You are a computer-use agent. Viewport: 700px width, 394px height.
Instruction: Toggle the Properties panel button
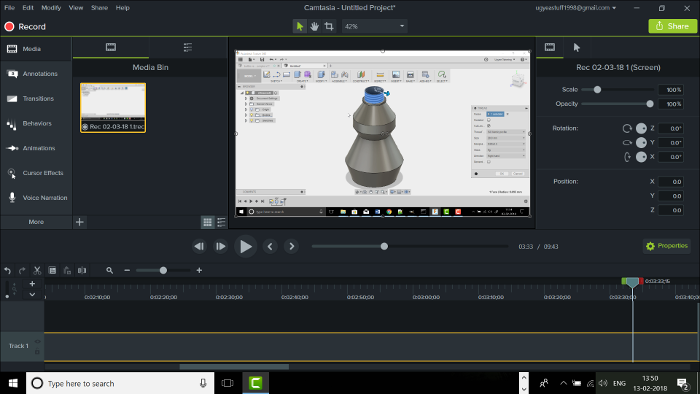tap(667, 246)
